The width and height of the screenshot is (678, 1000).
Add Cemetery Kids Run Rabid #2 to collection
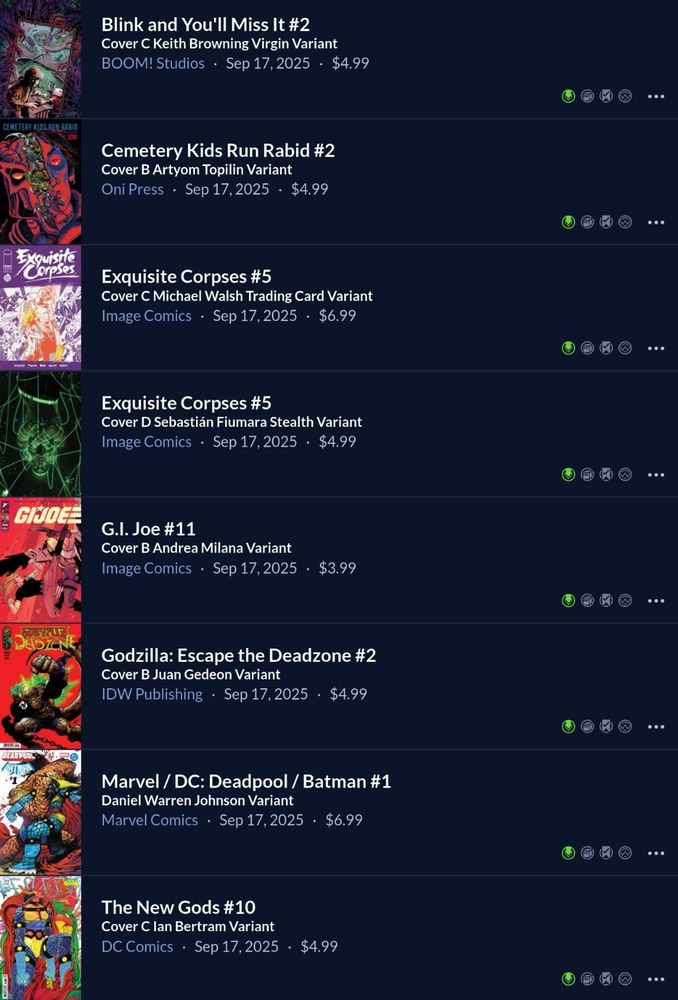click(x=587, y=222)
